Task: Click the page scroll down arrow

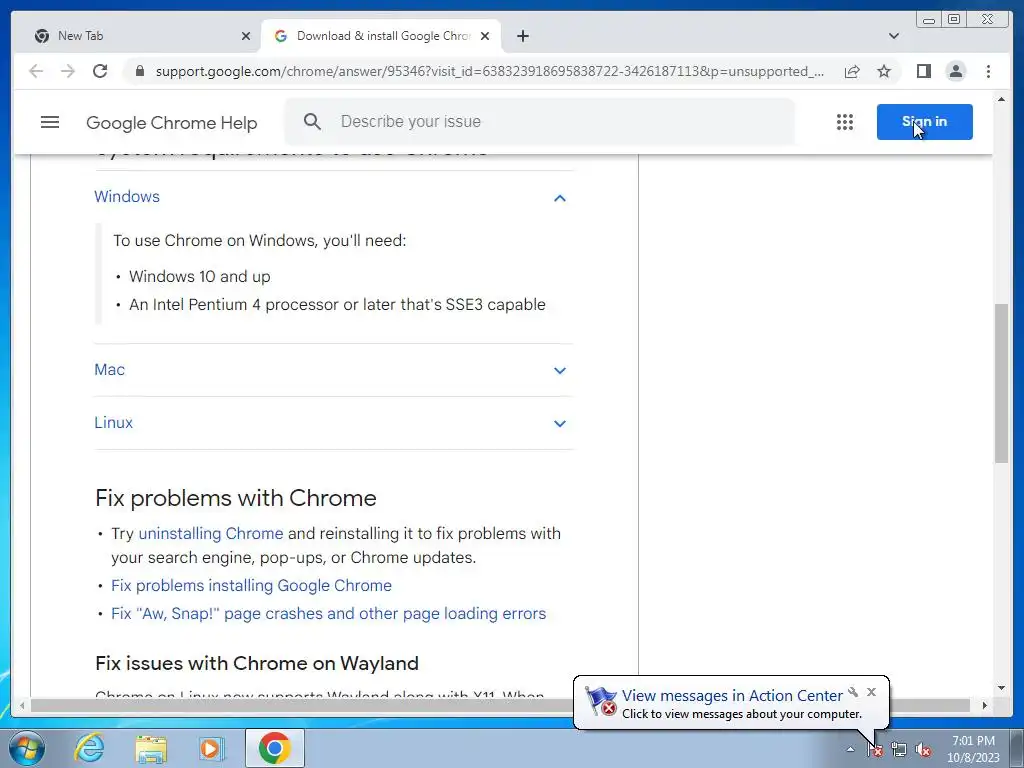Action: coord(1002,688)
